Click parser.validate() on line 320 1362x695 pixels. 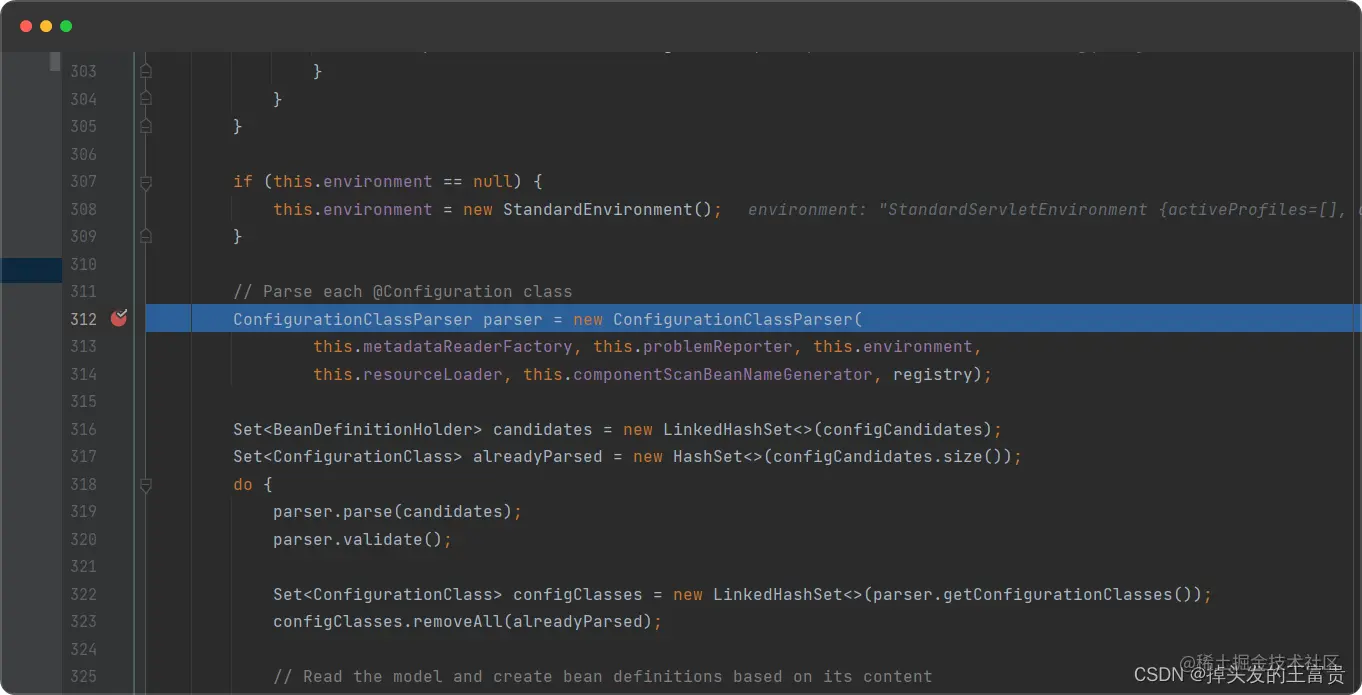[x=358, y=539]
